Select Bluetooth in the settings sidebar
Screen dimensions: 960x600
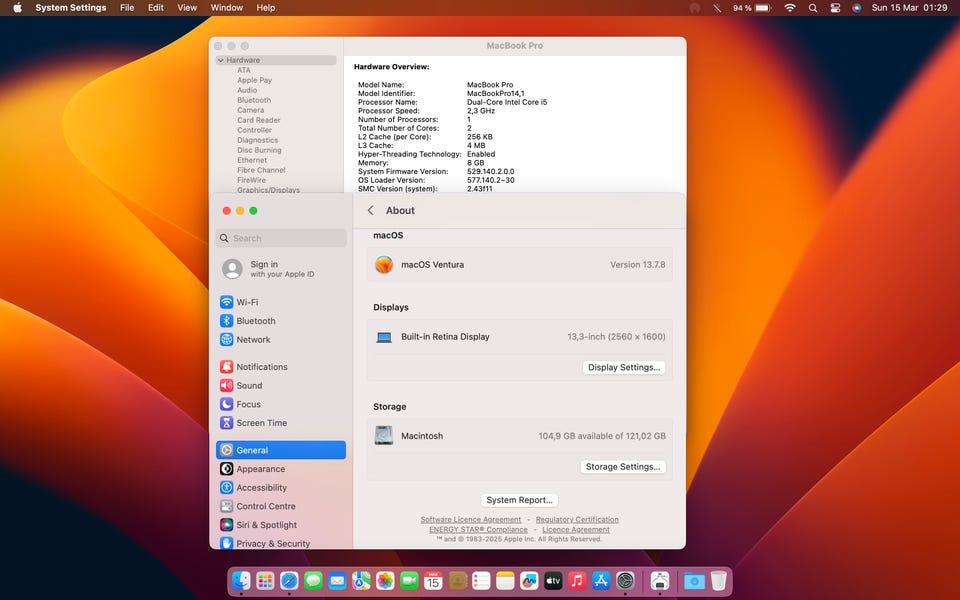click(x=255, y=321)
